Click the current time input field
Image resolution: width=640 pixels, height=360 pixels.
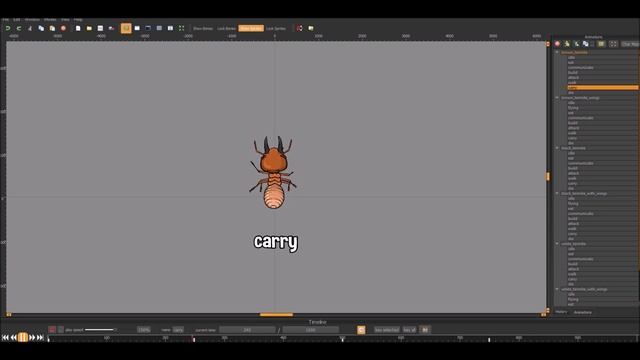pos(247,330)
